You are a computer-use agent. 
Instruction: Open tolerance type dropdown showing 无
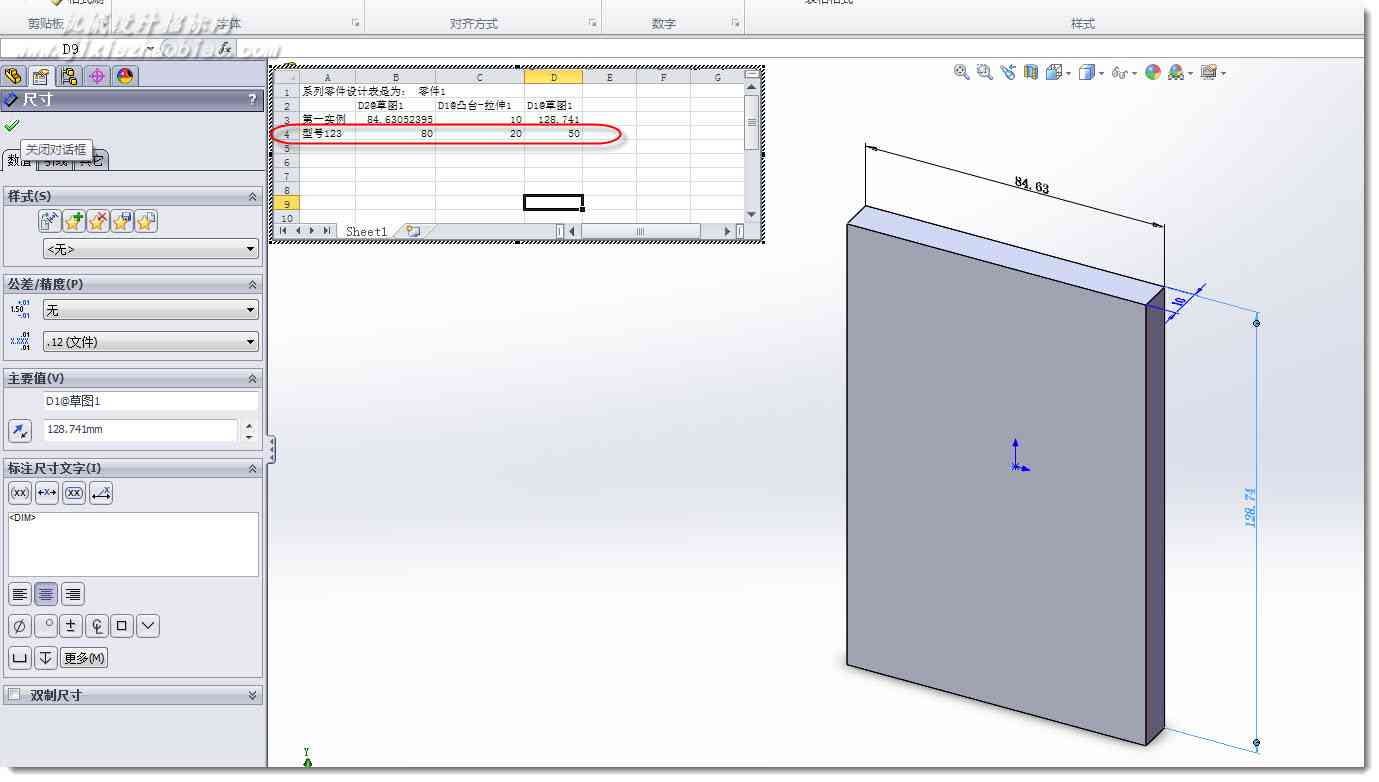point(151,311)
